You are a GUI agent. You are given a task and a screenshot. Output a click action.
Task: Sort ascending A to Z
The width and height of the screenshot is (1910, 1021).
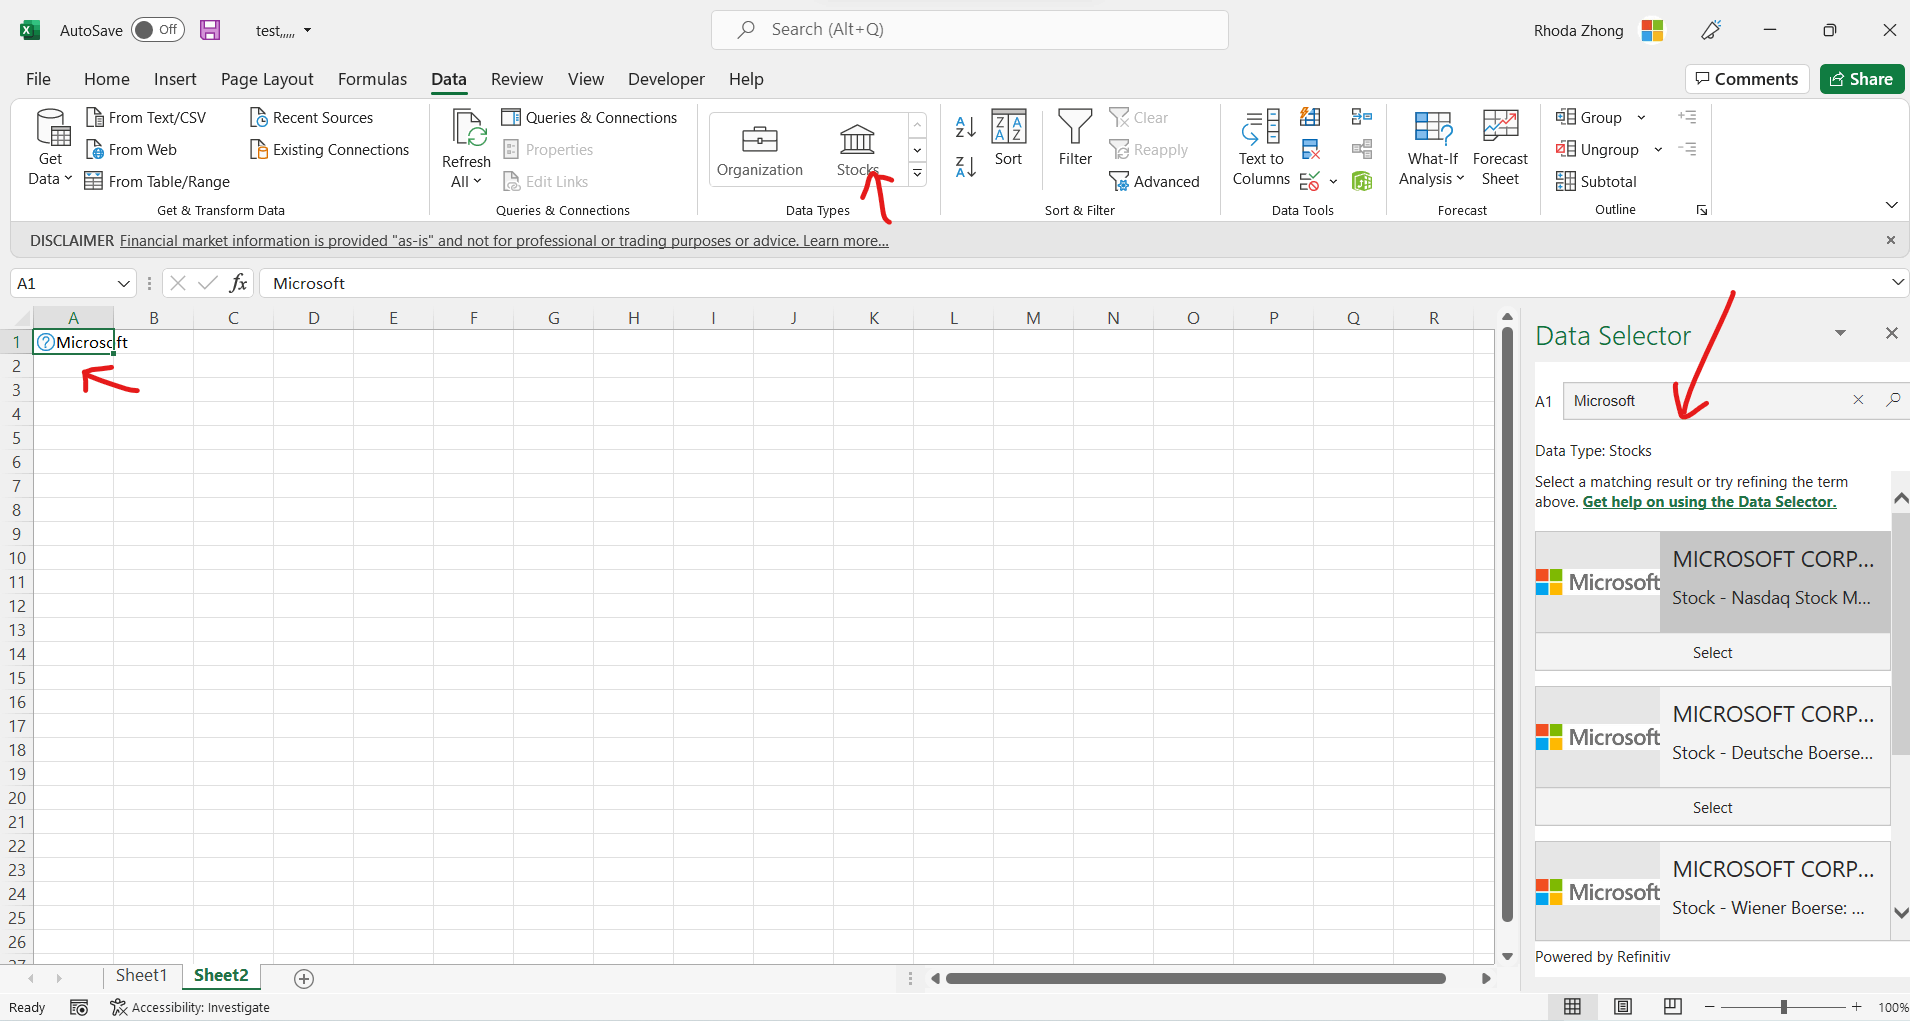[965, 127]
